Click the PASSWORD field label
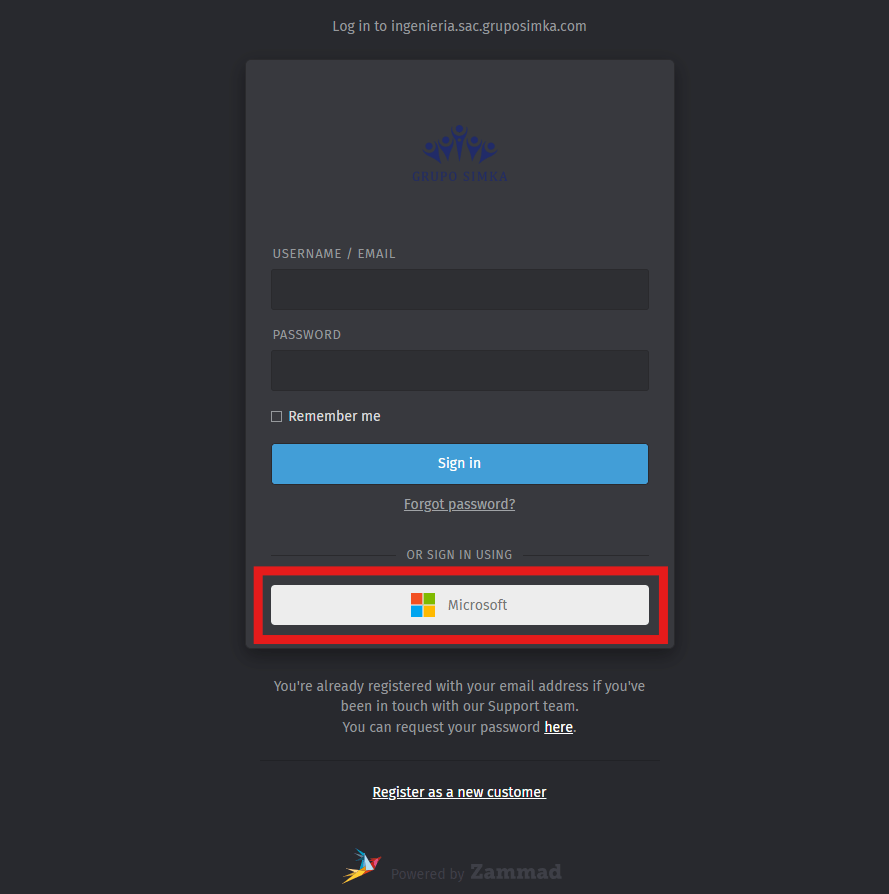The height and width of the screenshot is (894, 889). click(x=307, y=335)
